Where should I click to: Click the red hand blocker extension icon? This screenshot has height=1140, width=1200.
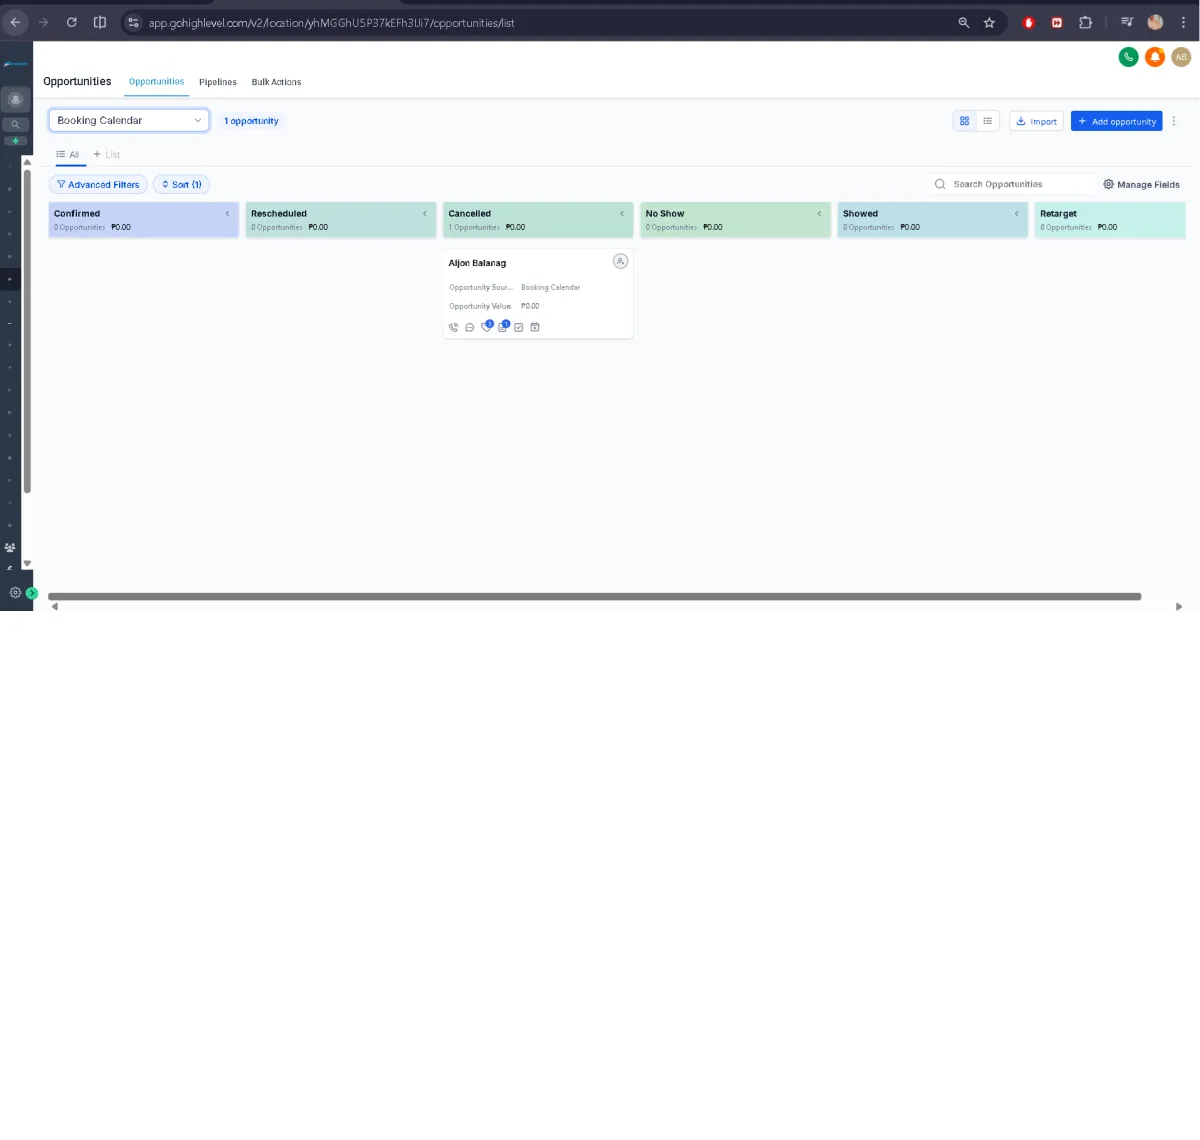[1028, 22]
